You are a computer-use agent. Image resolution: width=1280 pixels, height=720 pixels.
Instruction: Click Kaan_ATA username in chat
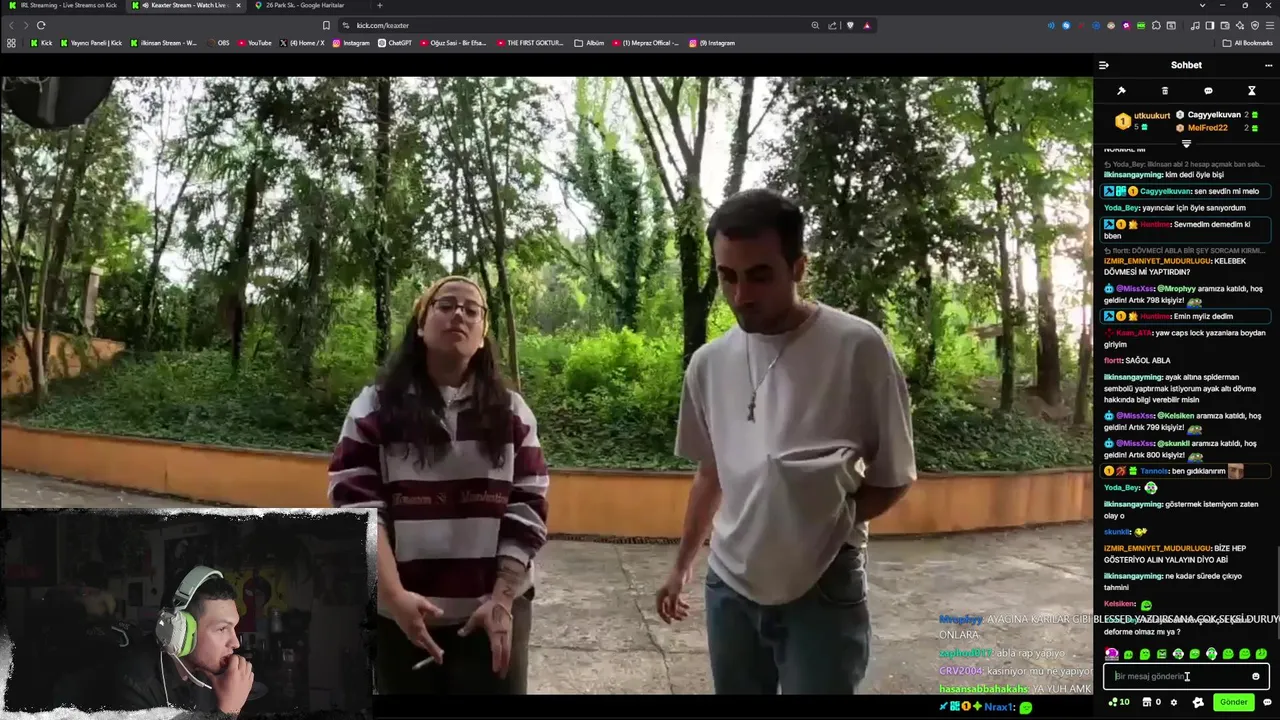[x=1134, y=333]
